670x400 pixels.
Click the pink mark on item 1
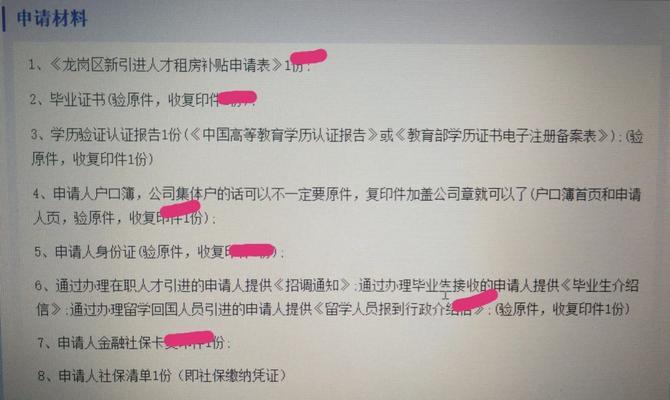309,56
